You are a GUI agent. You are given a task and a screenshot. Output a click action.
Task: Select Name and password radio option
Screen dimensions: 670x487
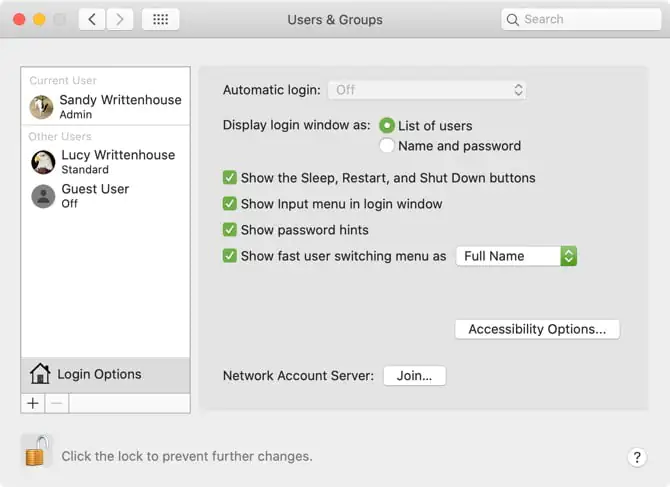point(387,146)
